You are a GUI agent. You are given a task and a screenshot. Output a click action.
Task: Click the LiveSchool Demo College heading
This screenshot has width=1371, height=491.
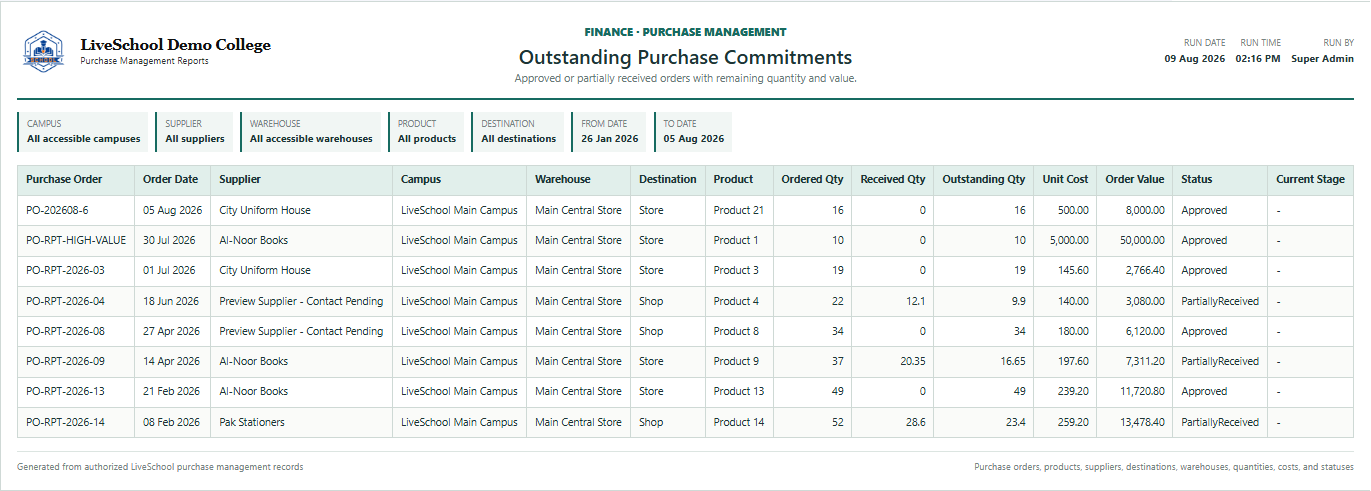(x=175, y=45)
